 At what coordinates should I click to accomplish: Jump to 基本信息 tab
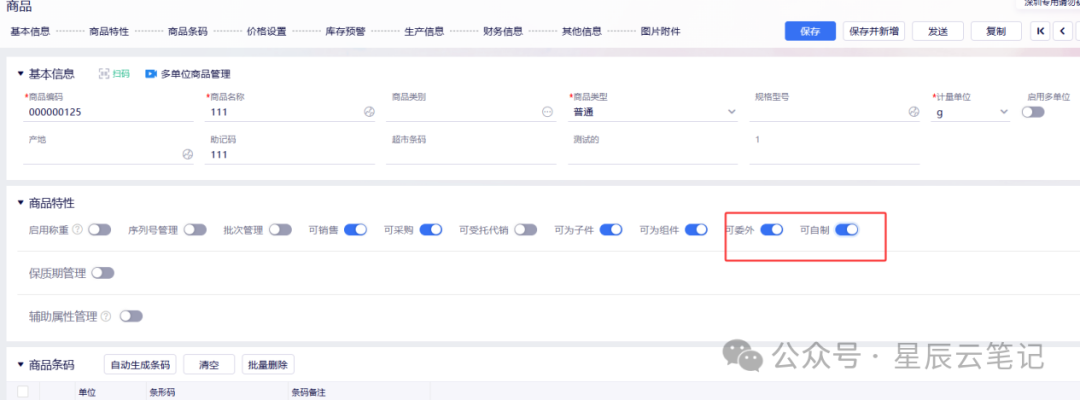pos(30,31)
